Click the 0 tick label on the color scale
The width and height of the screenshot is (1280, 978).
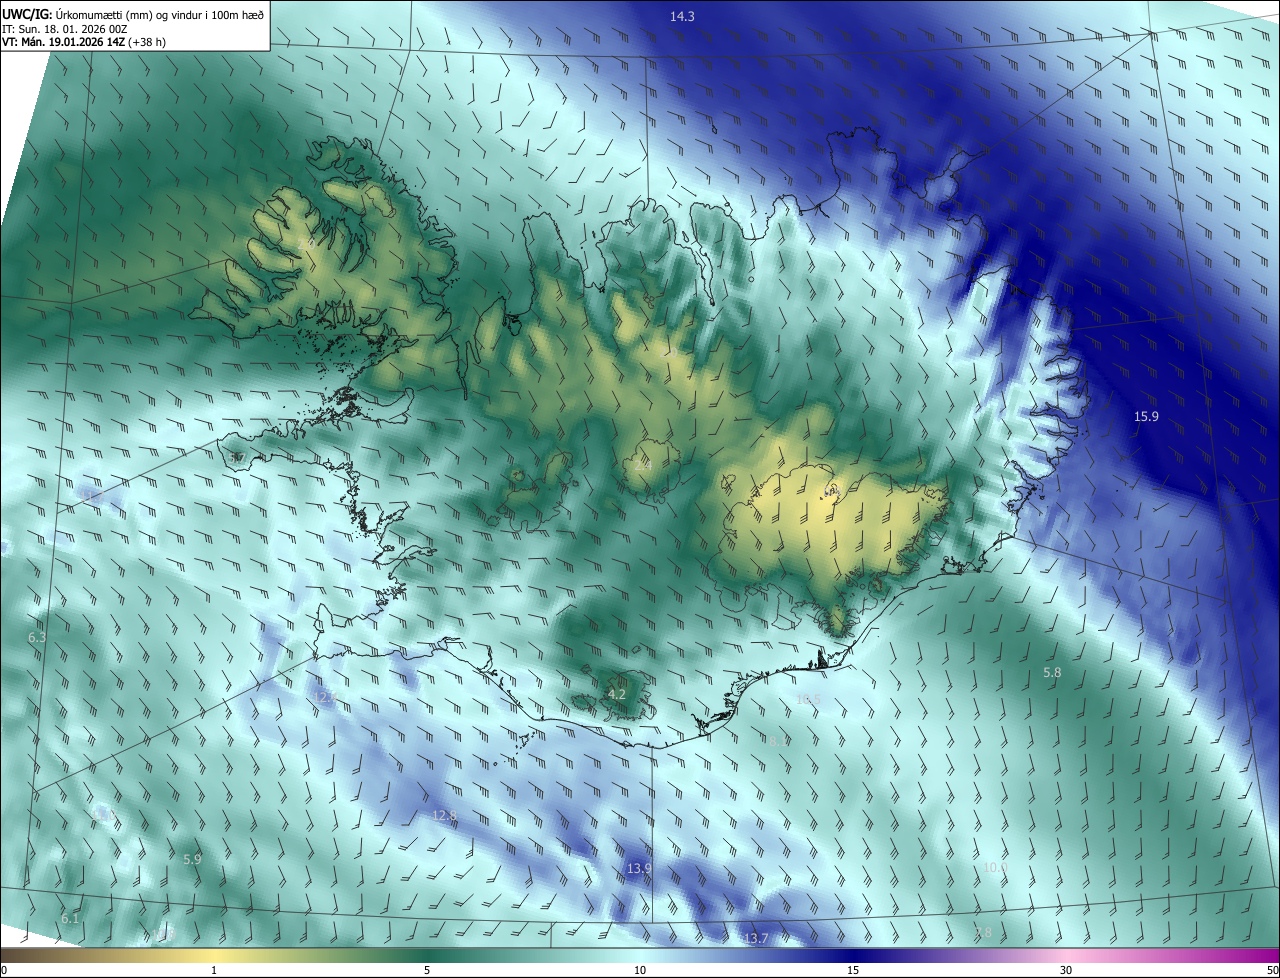[4, 970]
